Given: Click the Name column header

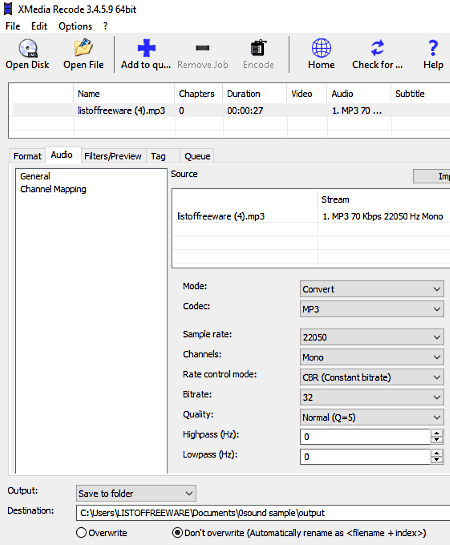Looking at the screenshot, I should 124,93.
